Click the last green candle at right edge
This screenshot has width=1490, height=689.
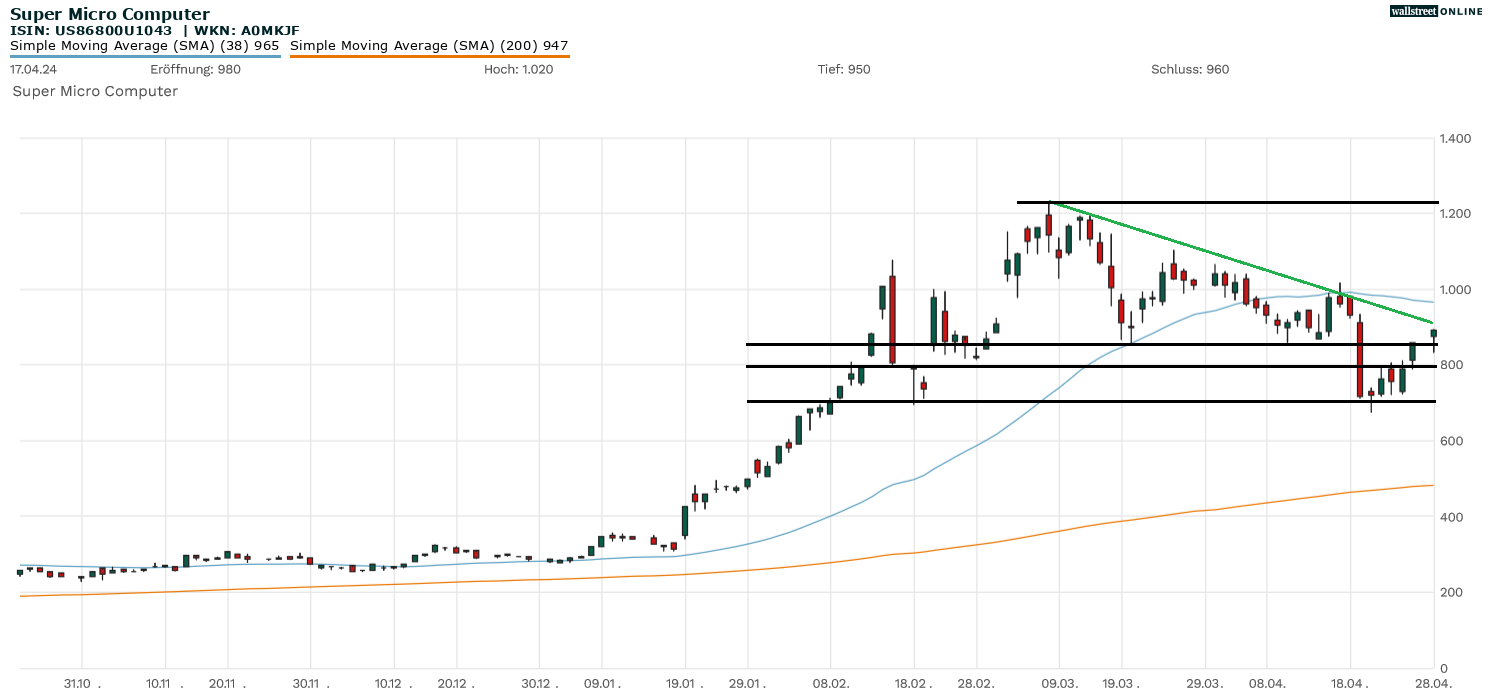[1433, 335]
